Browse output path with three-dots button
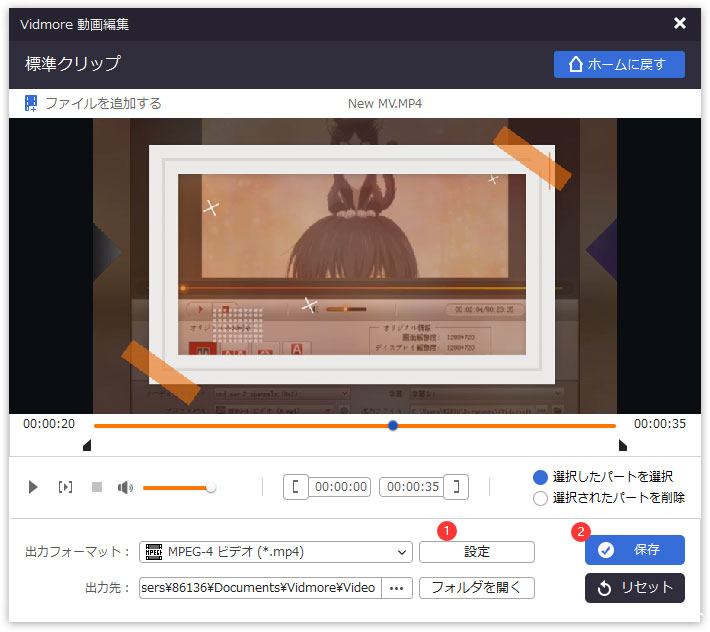710x632 pixels. tap(397, 588)
